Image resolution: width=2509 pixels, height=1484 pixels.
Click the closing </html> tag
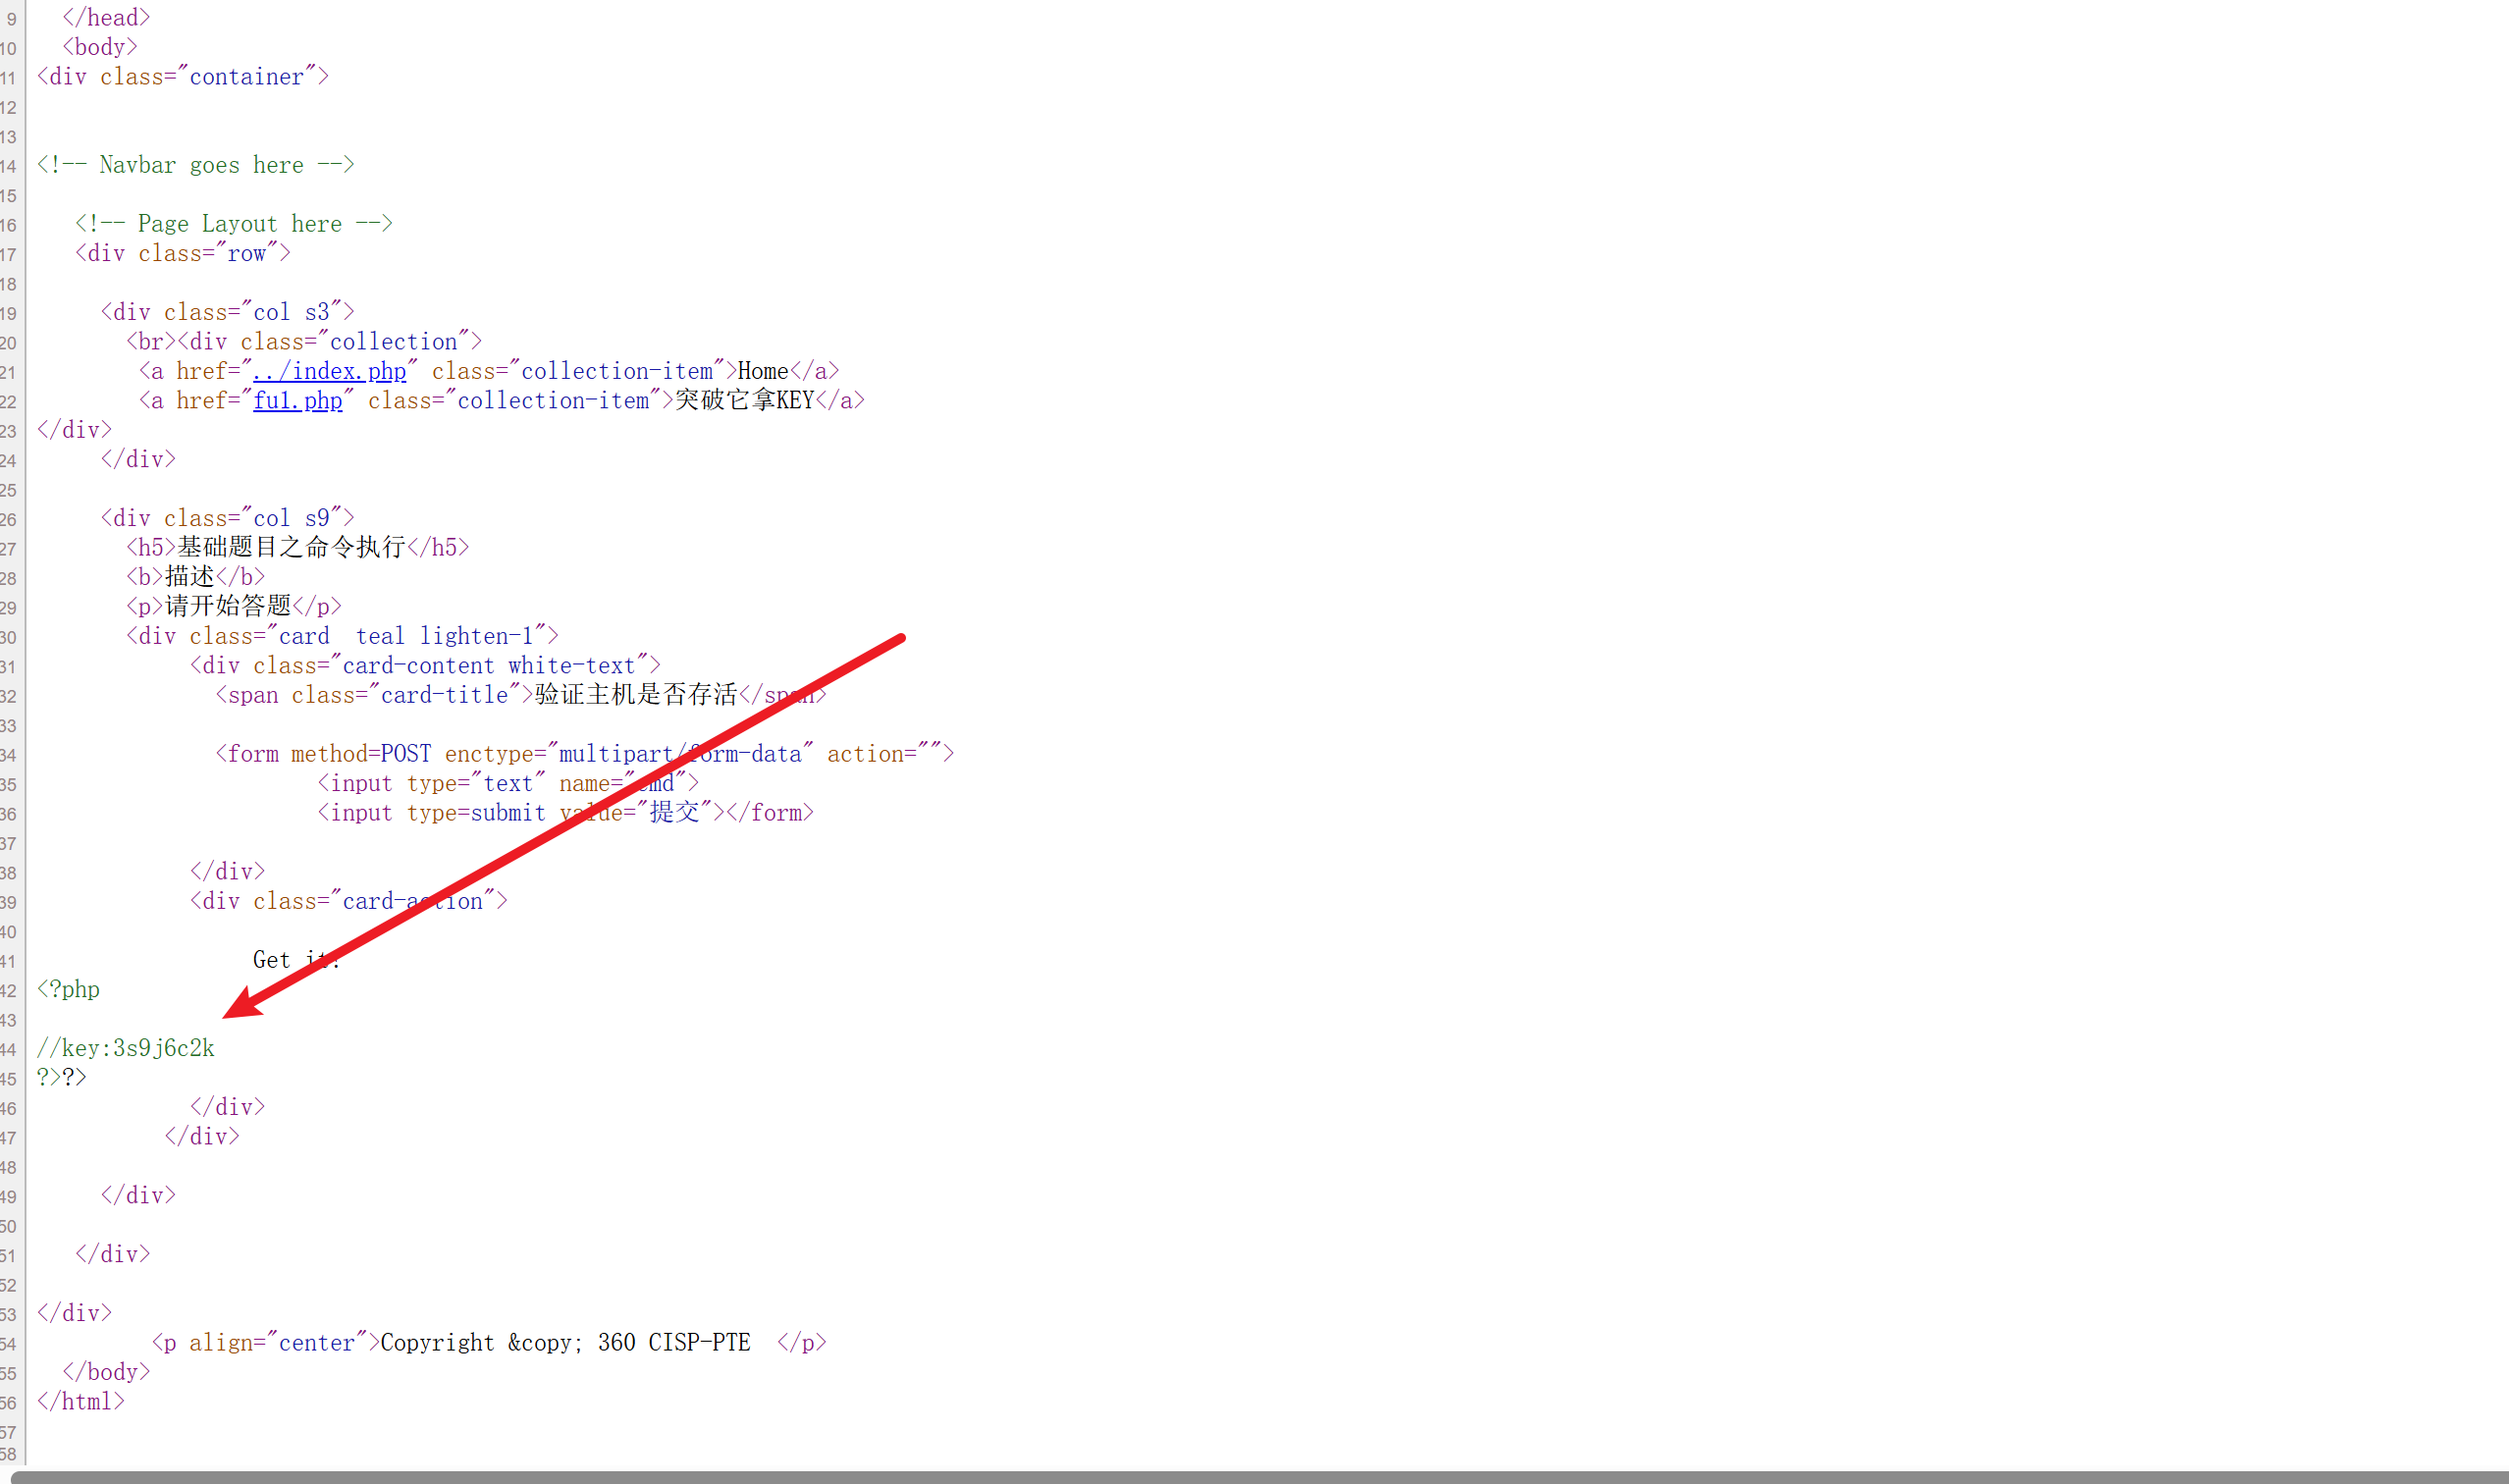click(x=81, y=1401)
